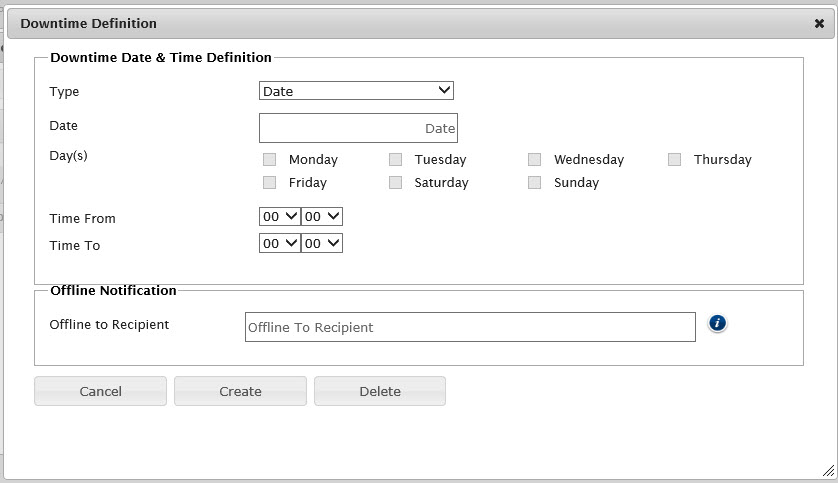Click the Create button
The height and width of the screenshot is (483, 838).
click(240, 391)
